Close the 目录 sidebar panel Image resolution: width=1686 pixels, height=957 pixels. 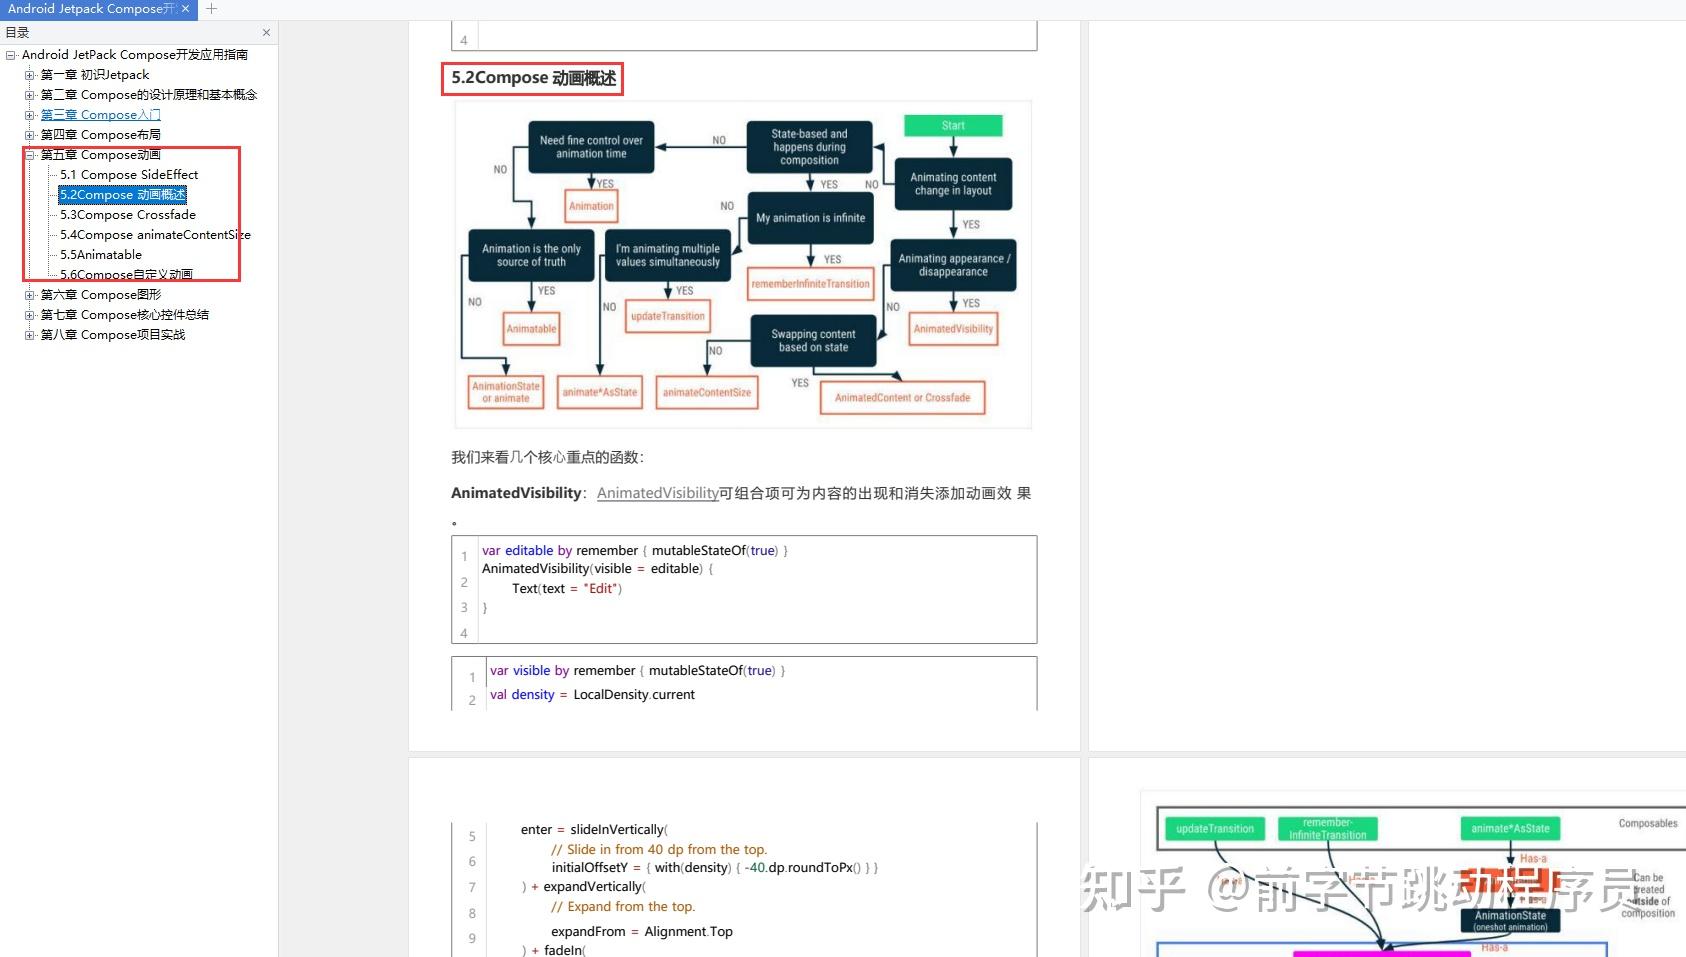(266, 32)
